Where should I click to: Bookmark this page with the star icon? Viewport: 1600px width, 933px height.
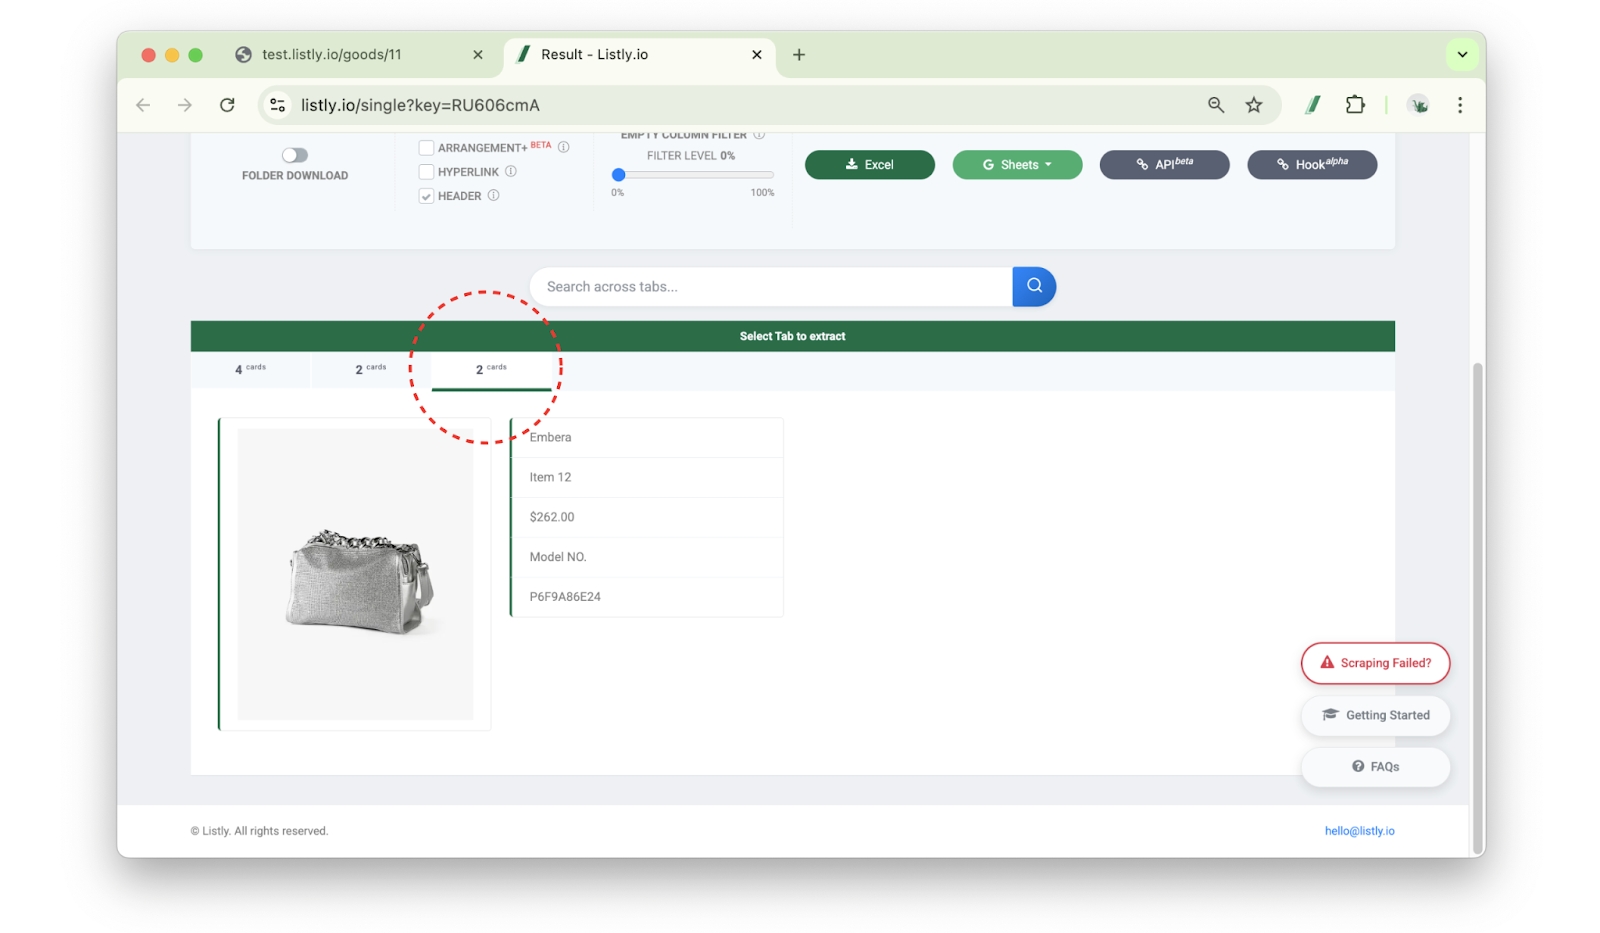point(1253,105)
